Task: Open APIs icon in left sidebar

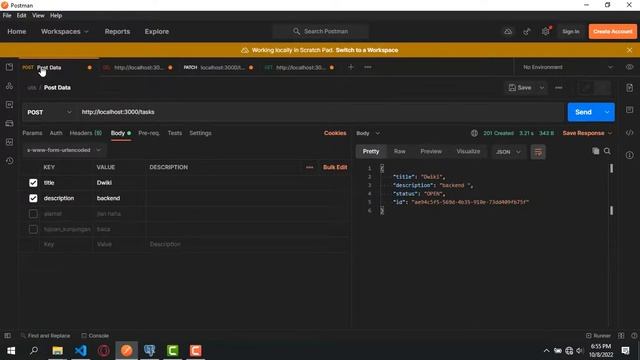Action: coord(9,86)
